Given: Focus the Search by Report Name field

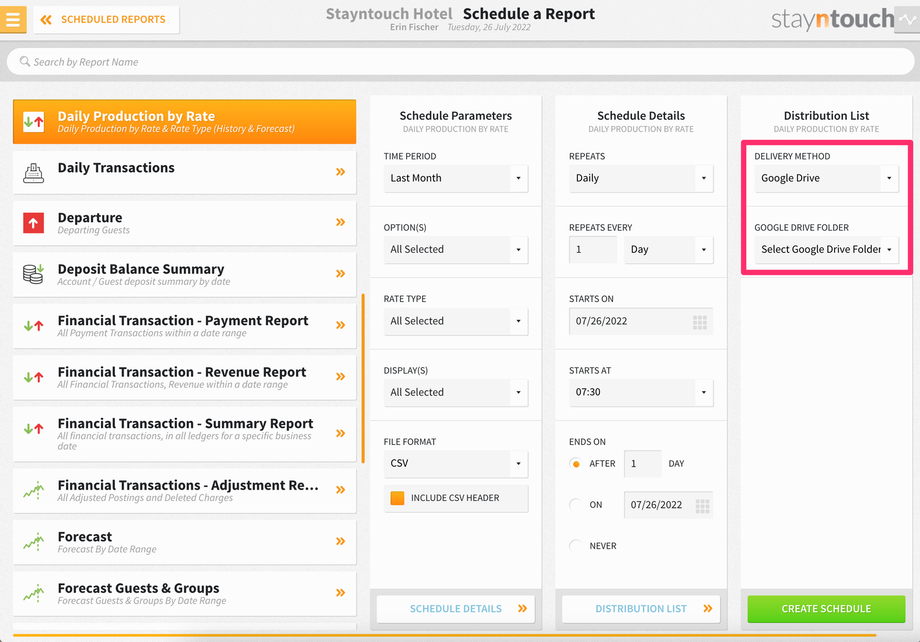Looking at the screenshot, I should pyautogui.click(x=460, y=62).
